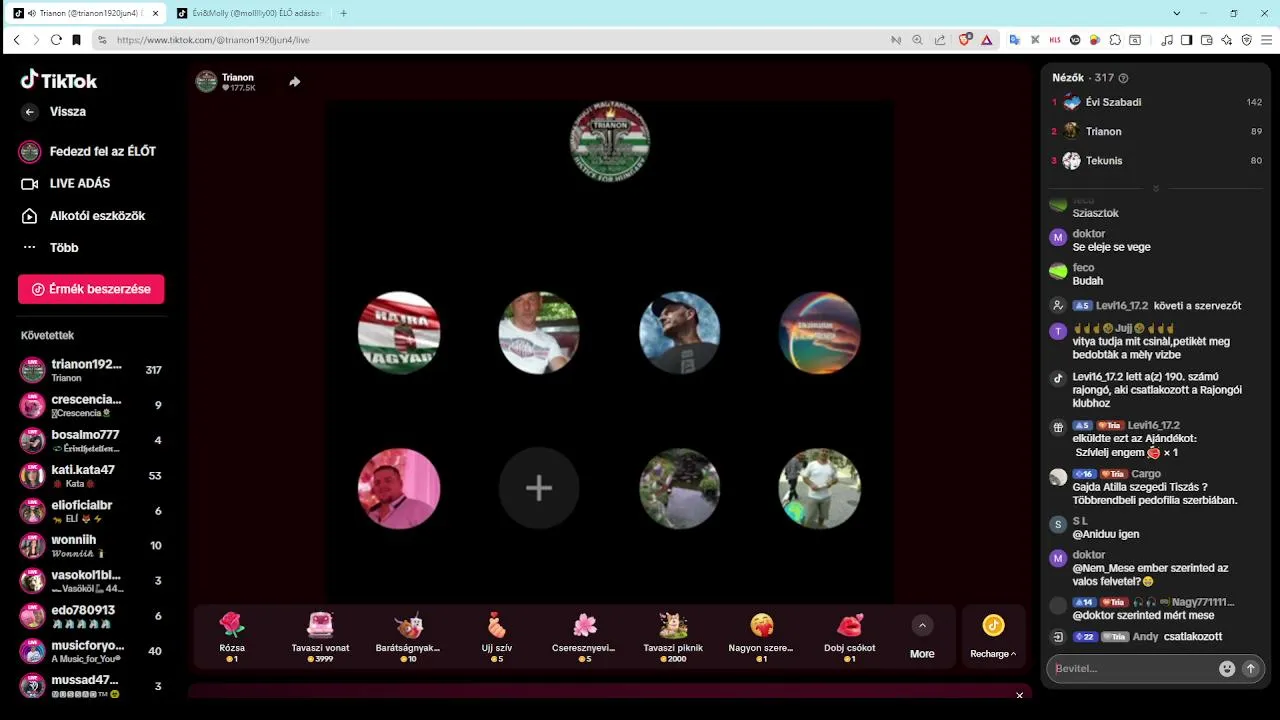The image size is (1280, 720).
Task: Expand More gifts
Action: [x=922, y=636]
